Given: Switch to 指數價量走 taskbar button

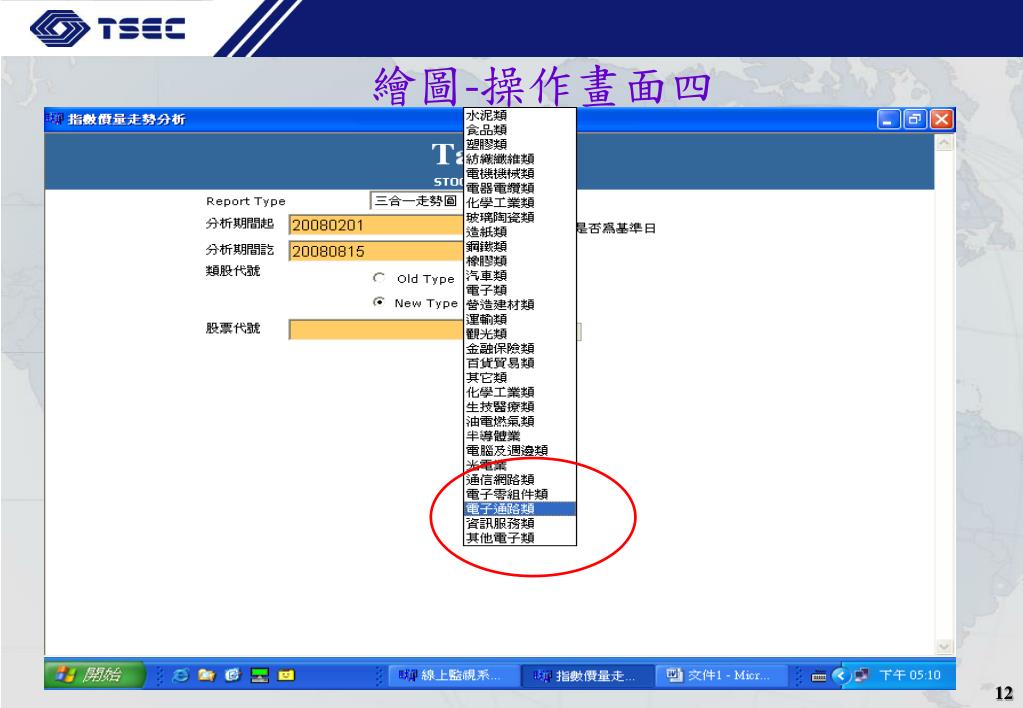Looking at the screenshot, I should click(x=588, y=676).
